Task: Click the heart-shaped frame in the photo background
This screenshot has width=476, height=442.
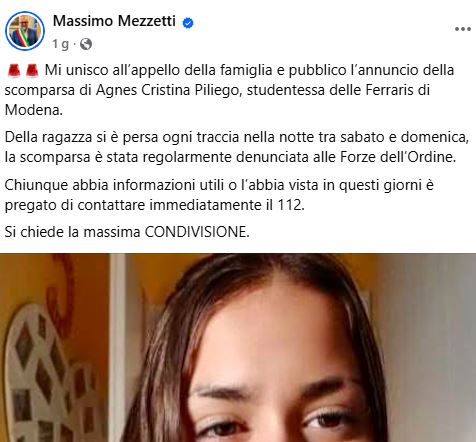Action: coord(40,371)
